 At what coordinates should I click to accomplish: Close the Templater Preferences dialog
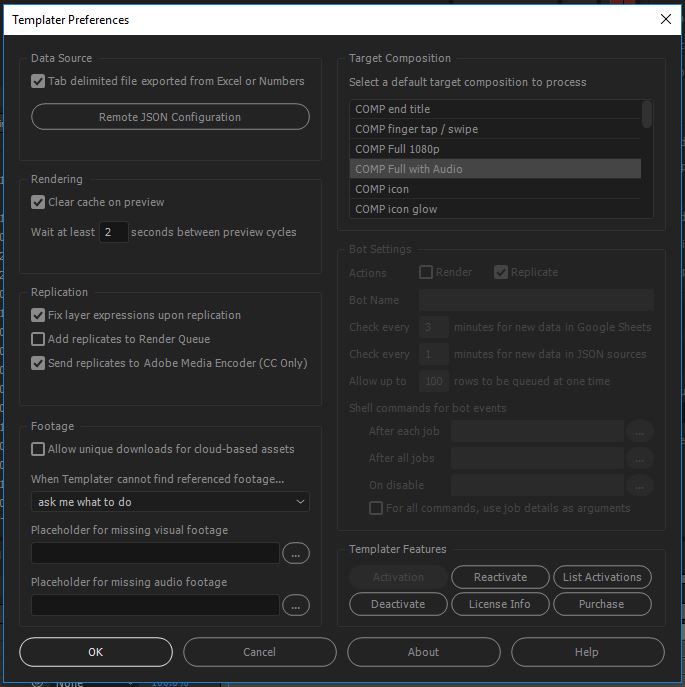666,19
